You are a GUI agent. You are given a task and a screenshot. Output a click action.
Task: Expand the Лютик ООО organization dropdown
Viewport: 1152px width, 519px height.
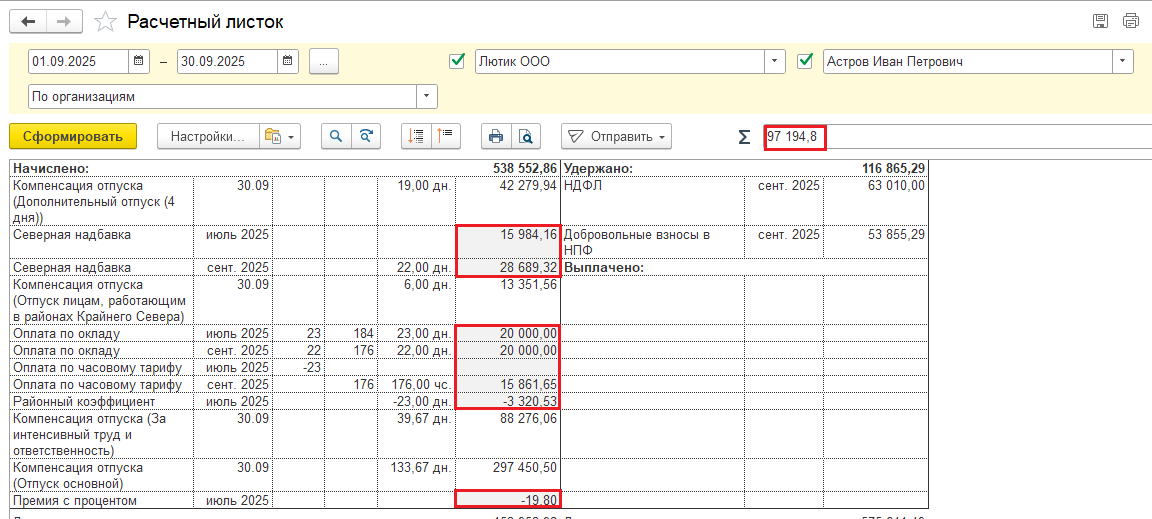(x=775, y=62)
